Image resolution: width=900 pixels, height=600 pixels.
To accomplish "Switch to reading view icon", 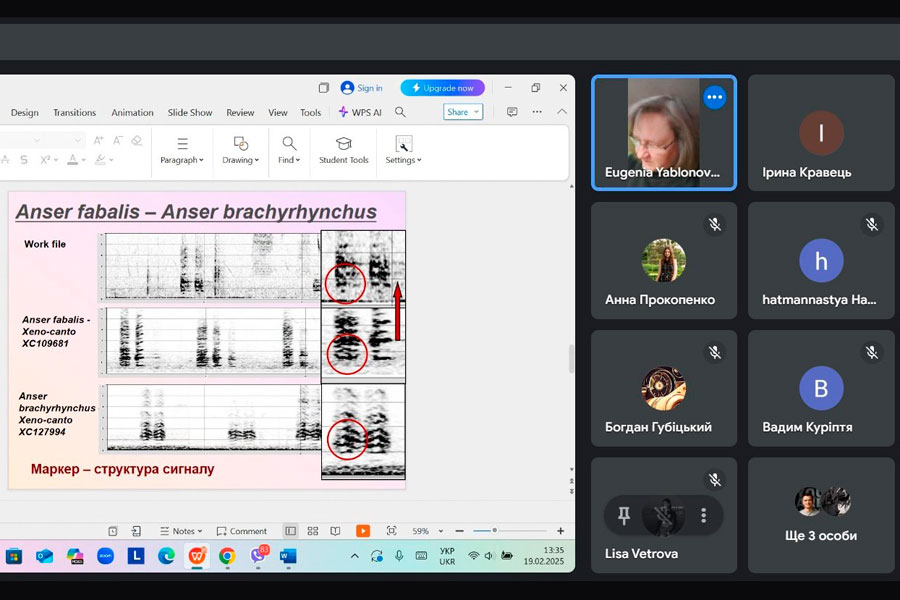I will pyautogui.click(x=335, y=531).
